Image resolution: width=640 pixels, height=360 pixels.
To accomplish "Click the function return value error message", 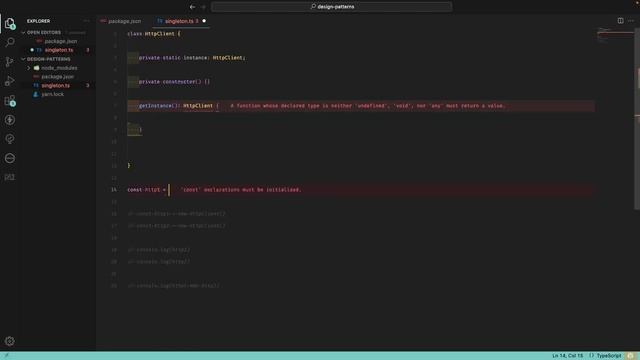I will 368,106.
